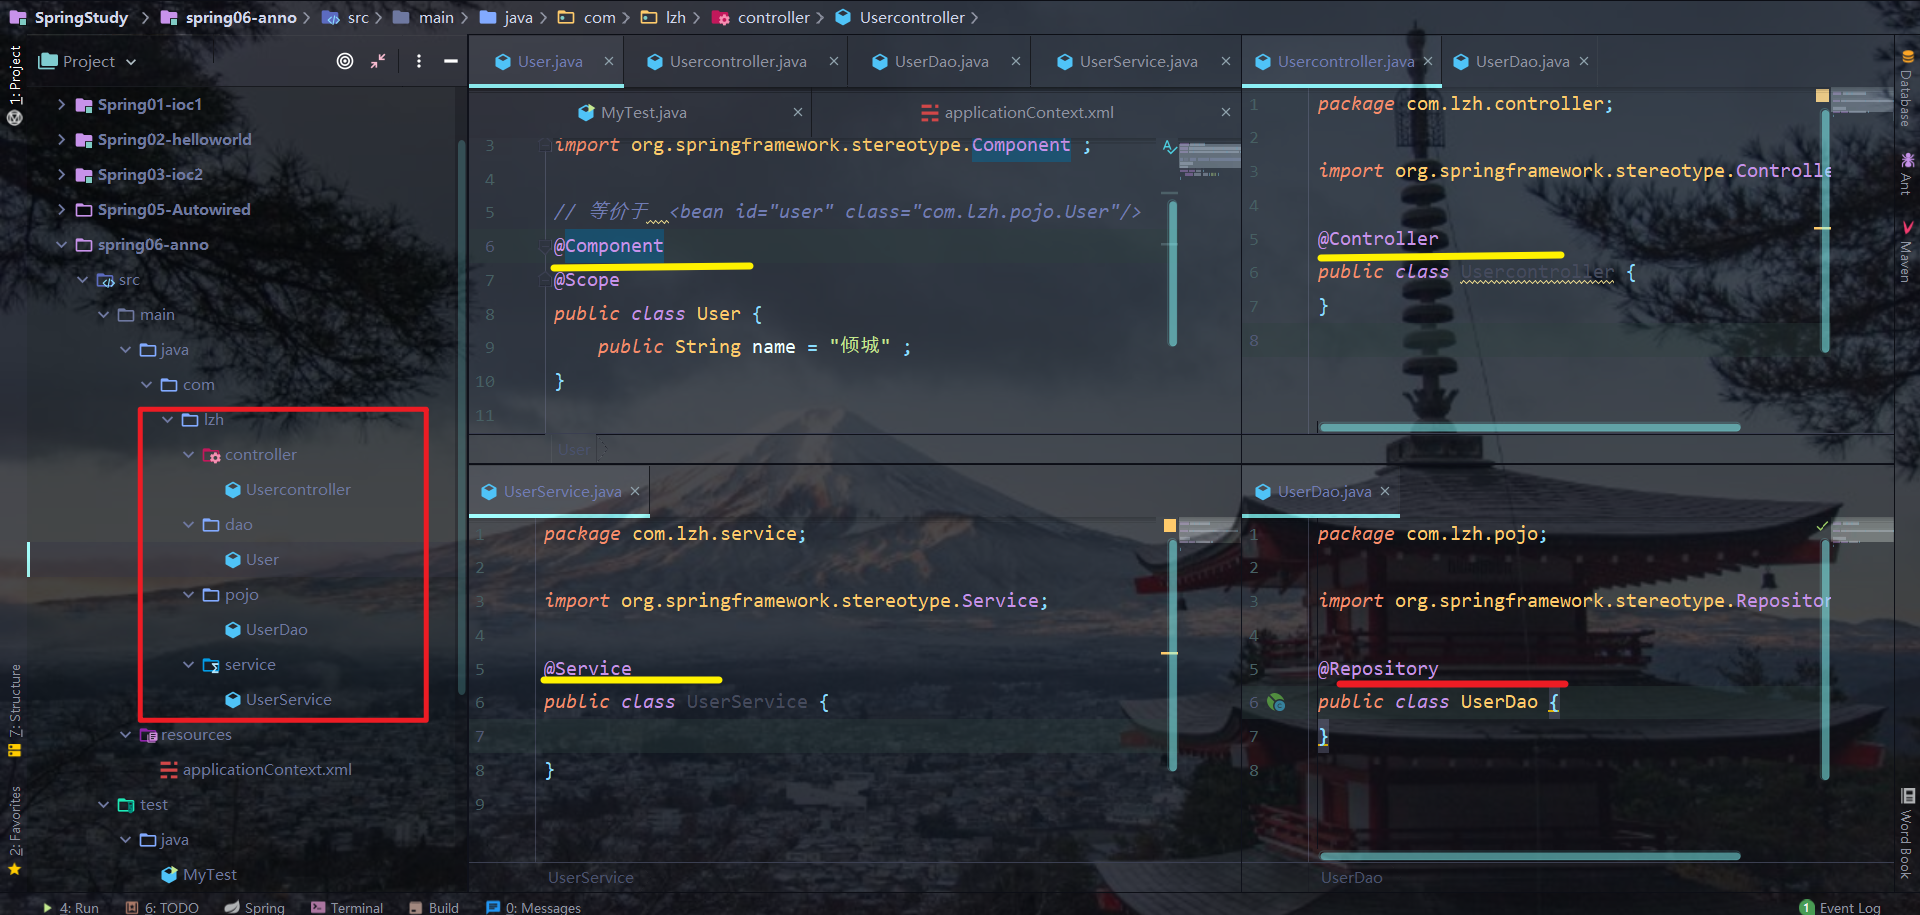Open the Database tool window
Viewport: 1920px width, 915px height.
pyautogui.click(x=1906, y=87)
